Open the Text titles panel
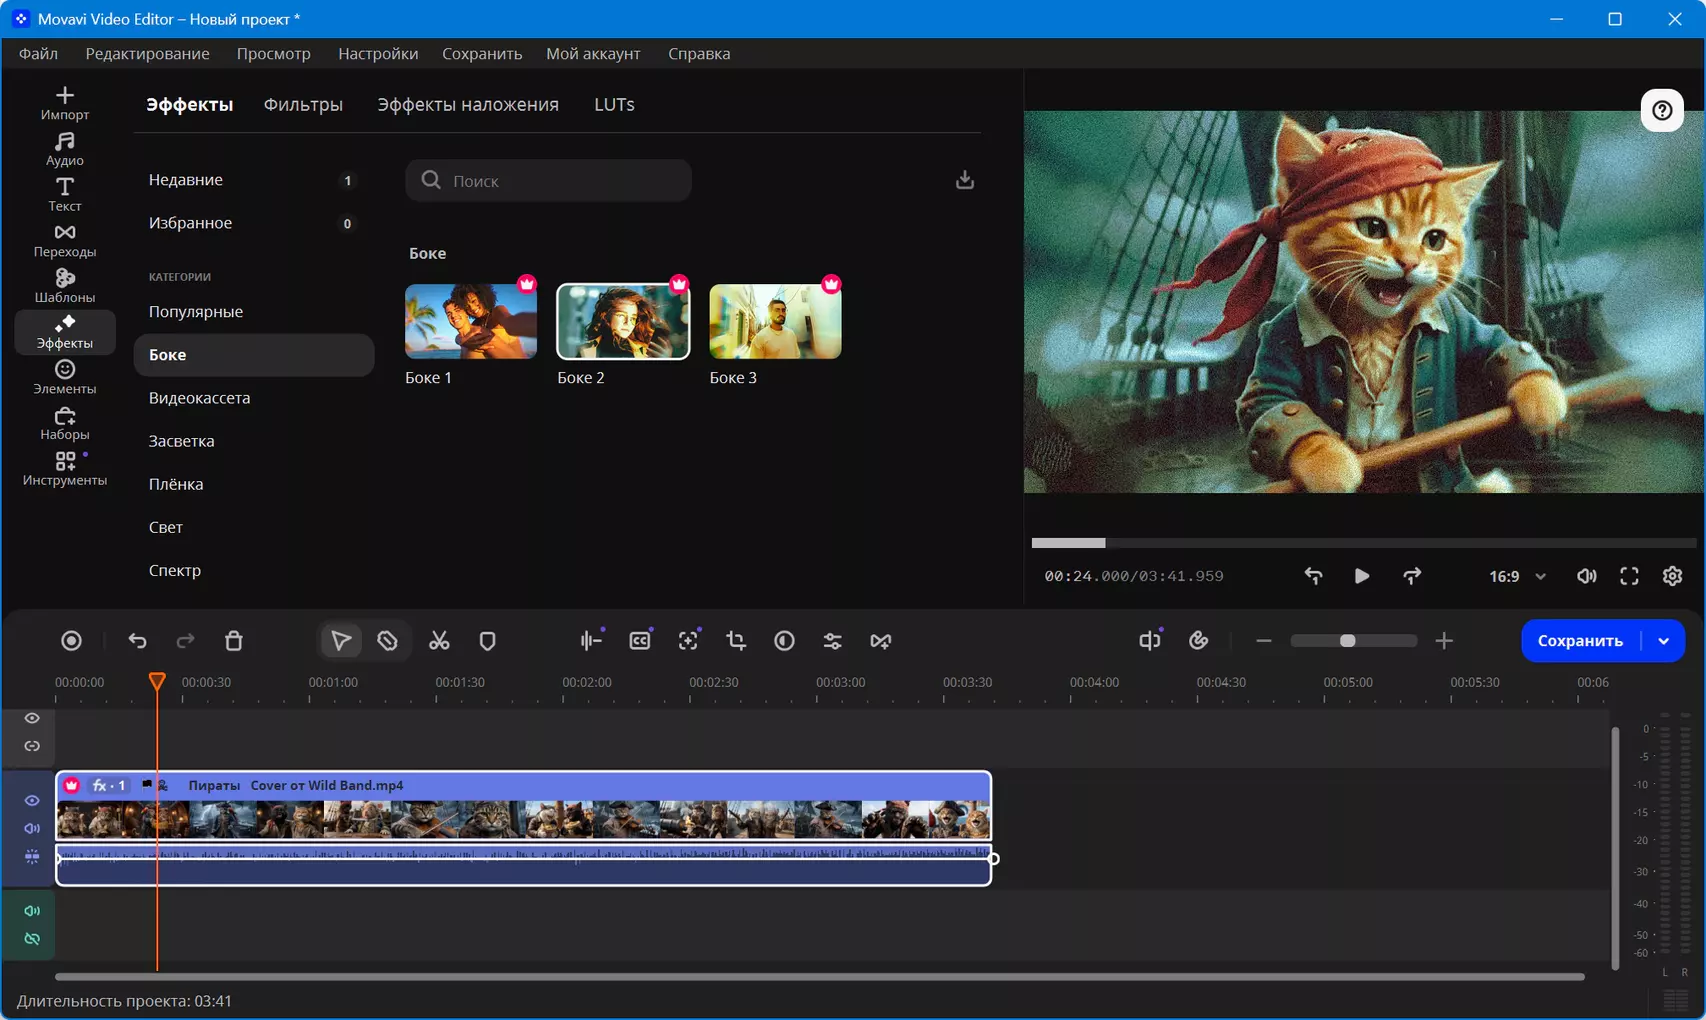1706x1020 pixels. 65,195
